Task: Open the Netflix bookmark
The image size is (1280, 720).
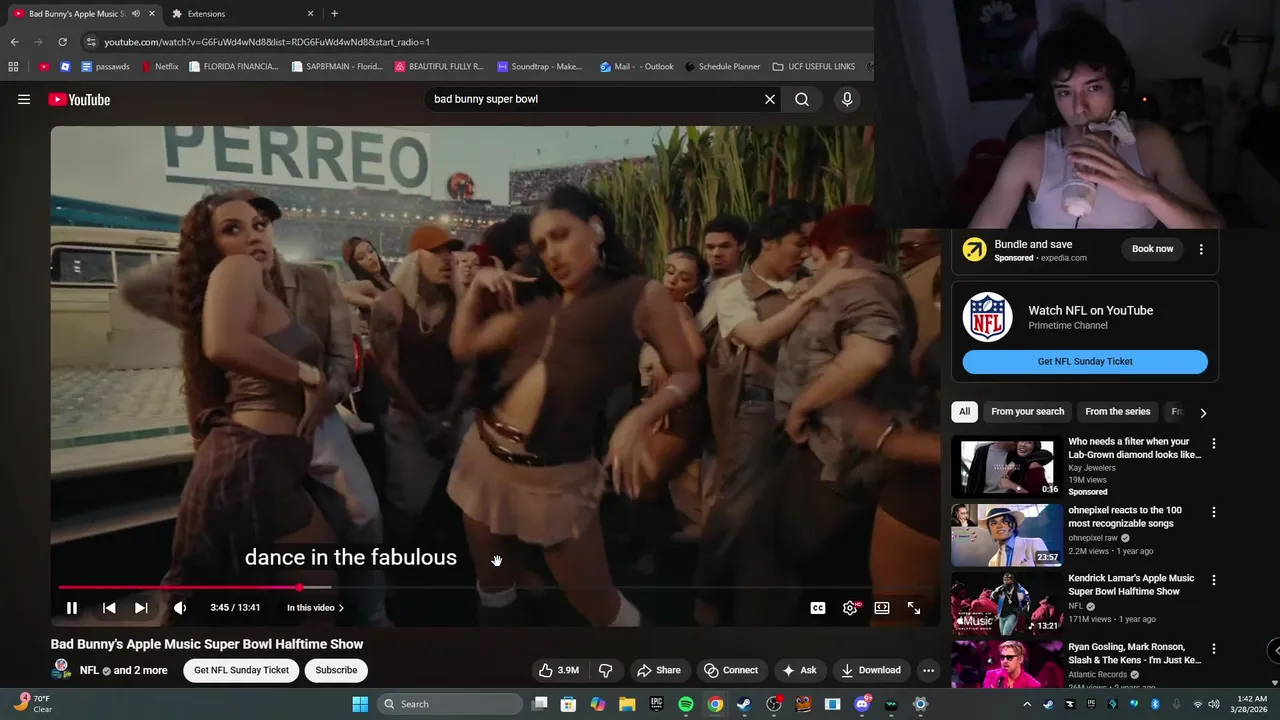Action: pos(160,67)
